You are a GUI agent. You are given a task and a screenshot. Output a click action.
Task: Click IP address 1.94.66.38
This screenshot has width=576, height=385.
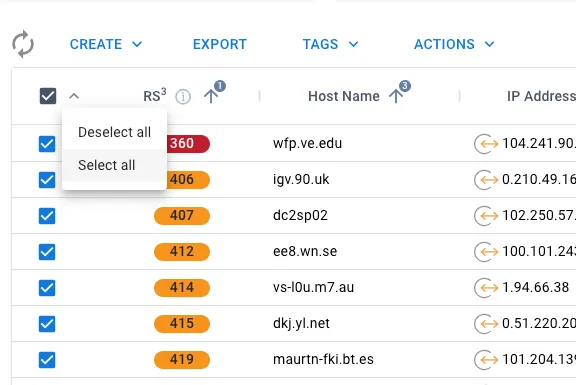(x=536, y=288)
